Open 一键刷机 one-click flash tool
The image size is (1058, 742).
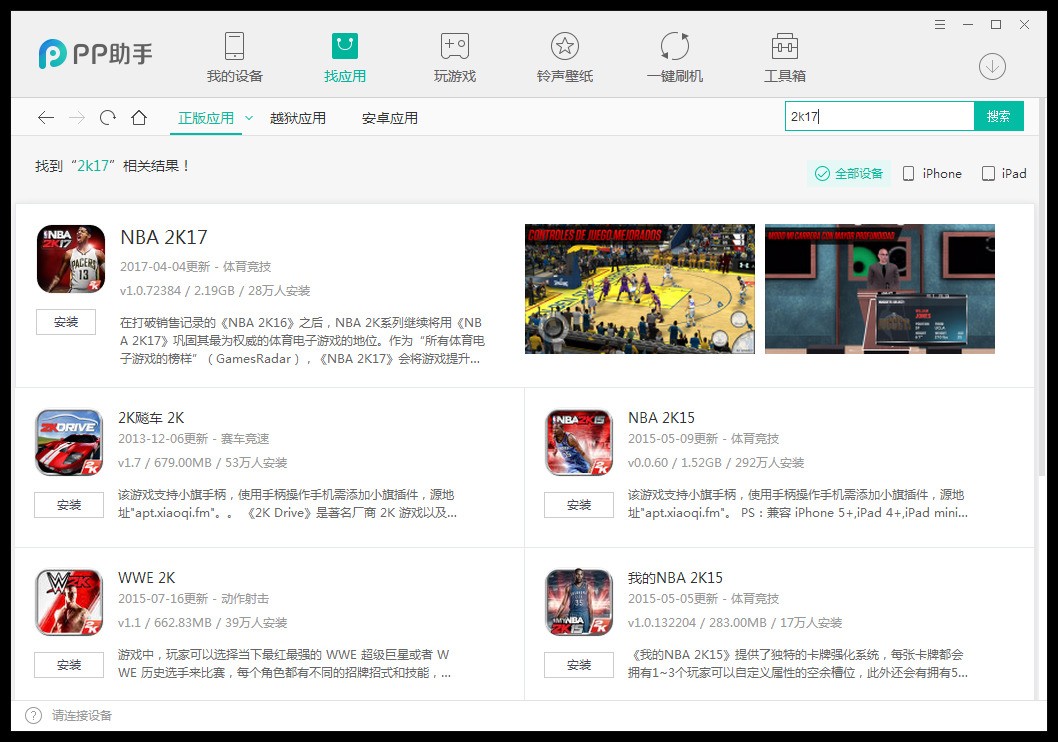tap(675, 57)
